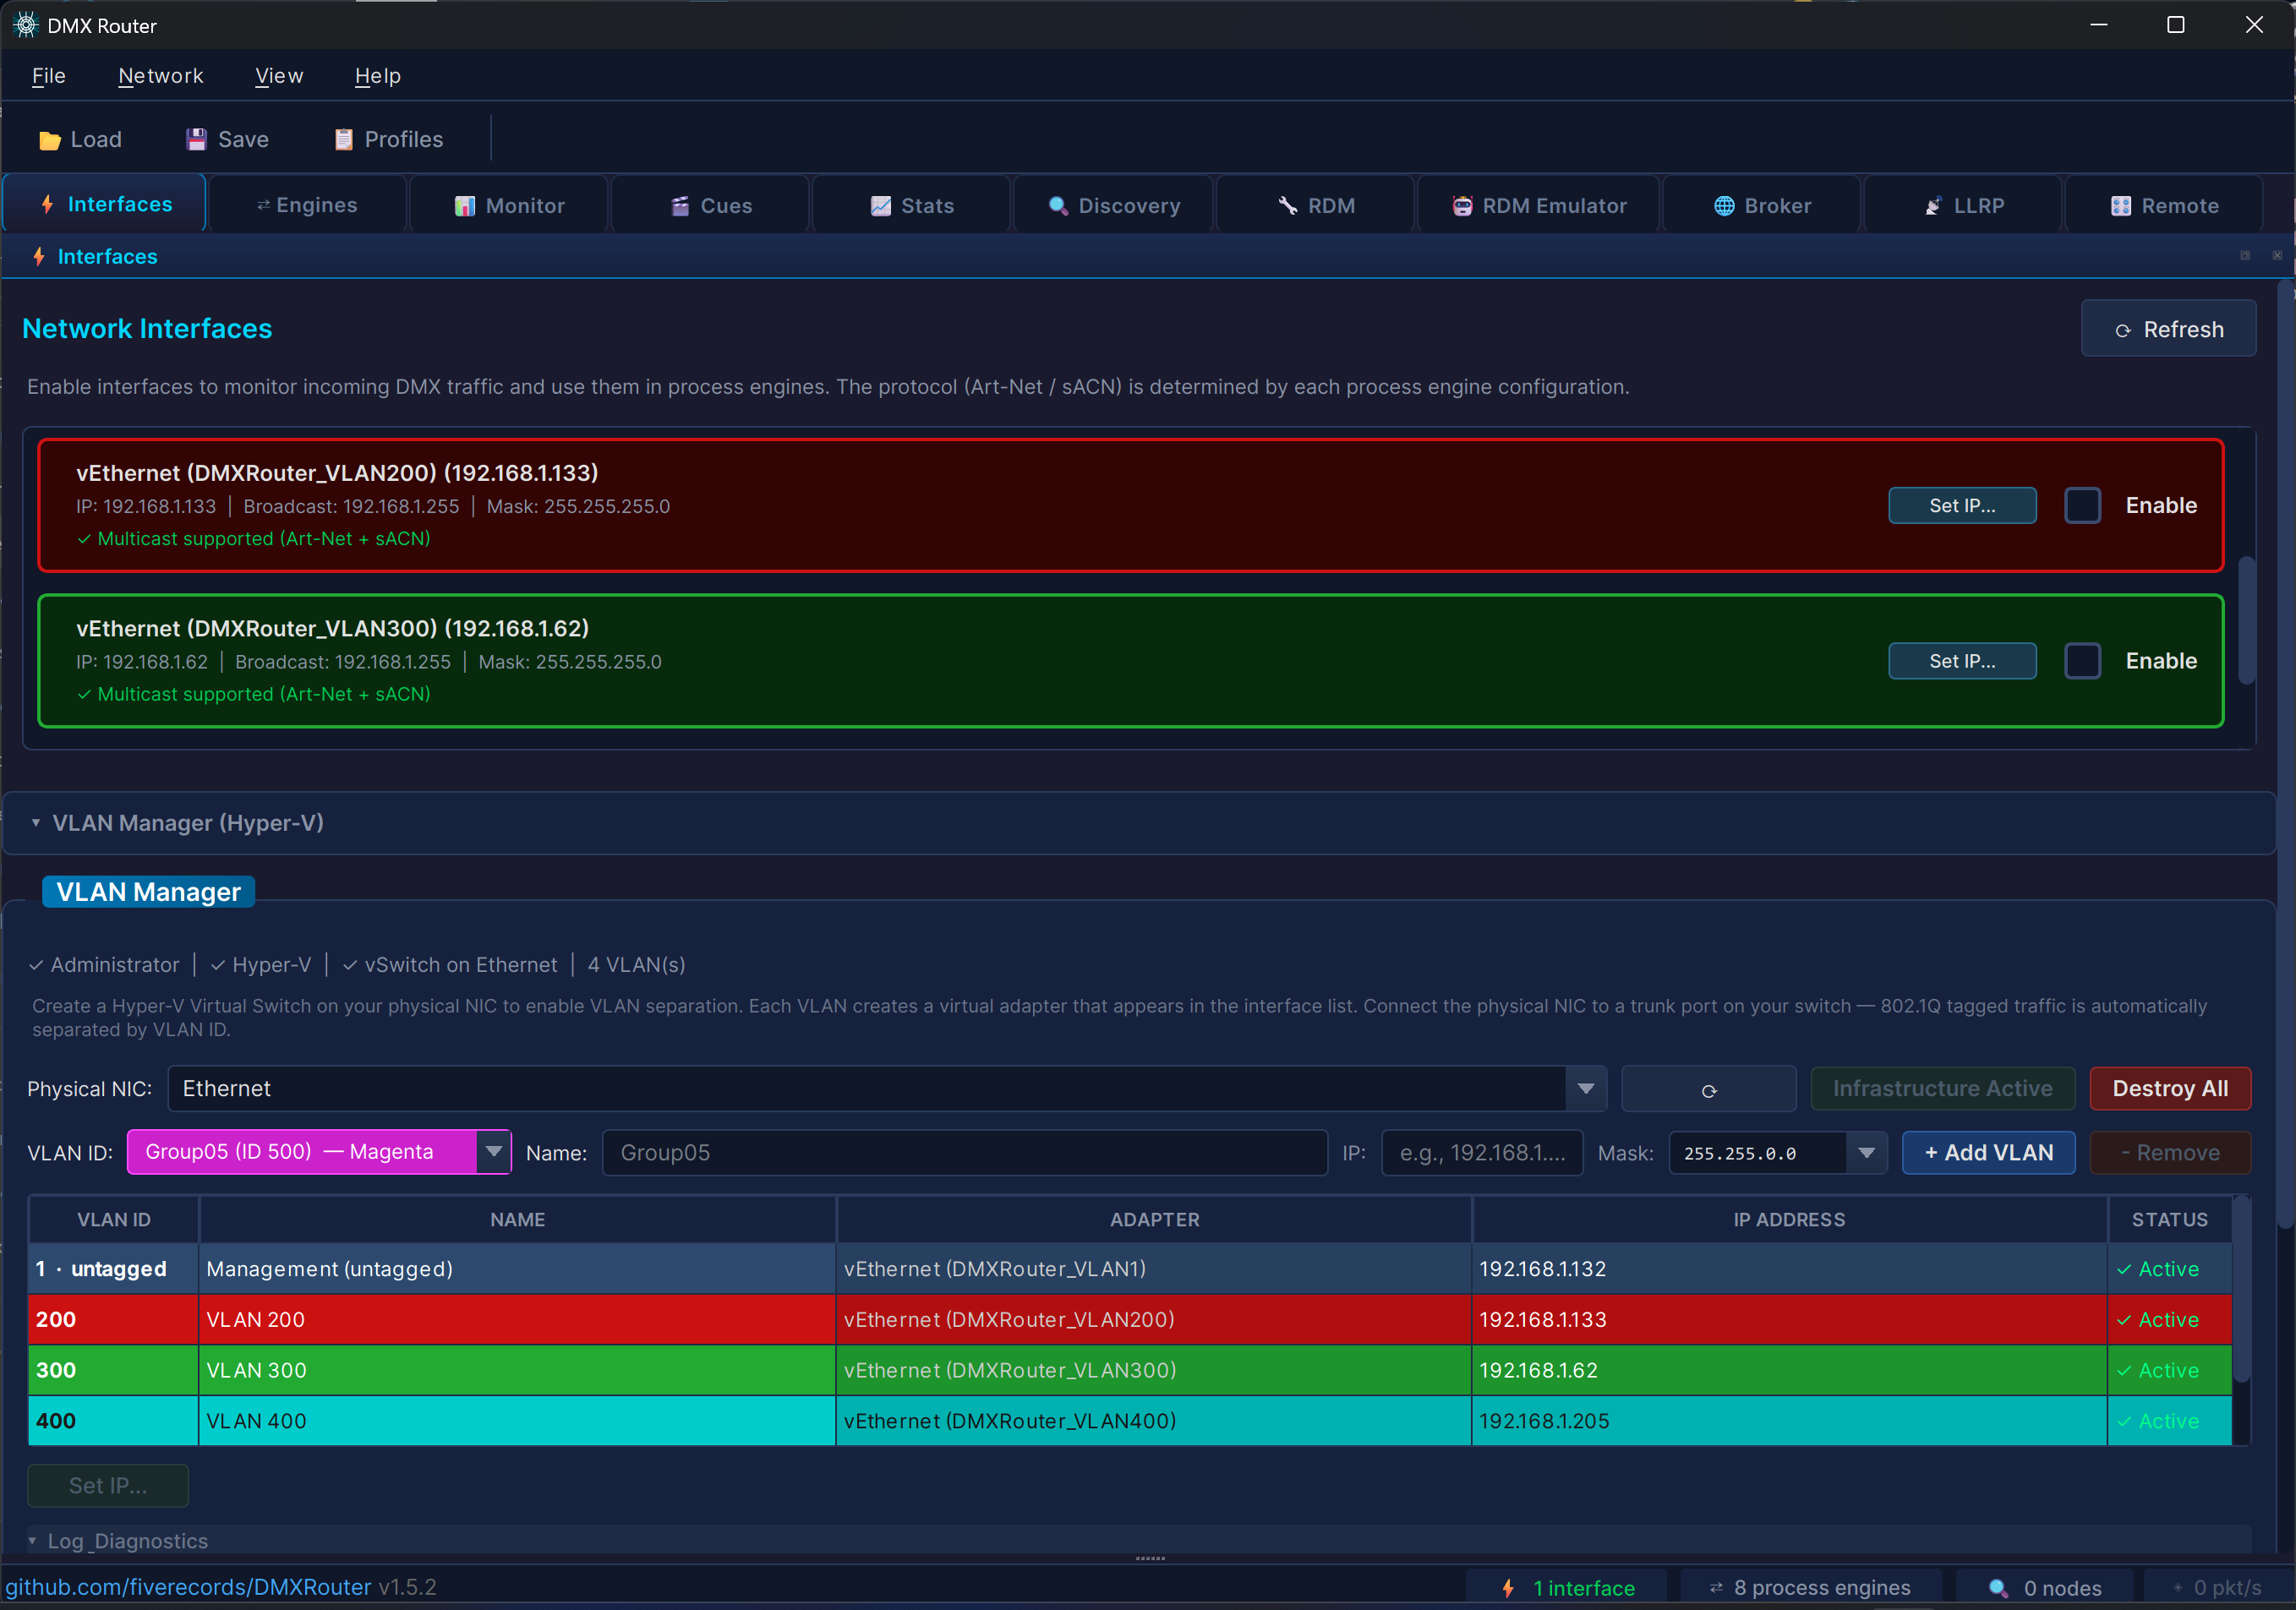Open the VLAN ID Group05 Magenta dropdown

coord(494,1152)
